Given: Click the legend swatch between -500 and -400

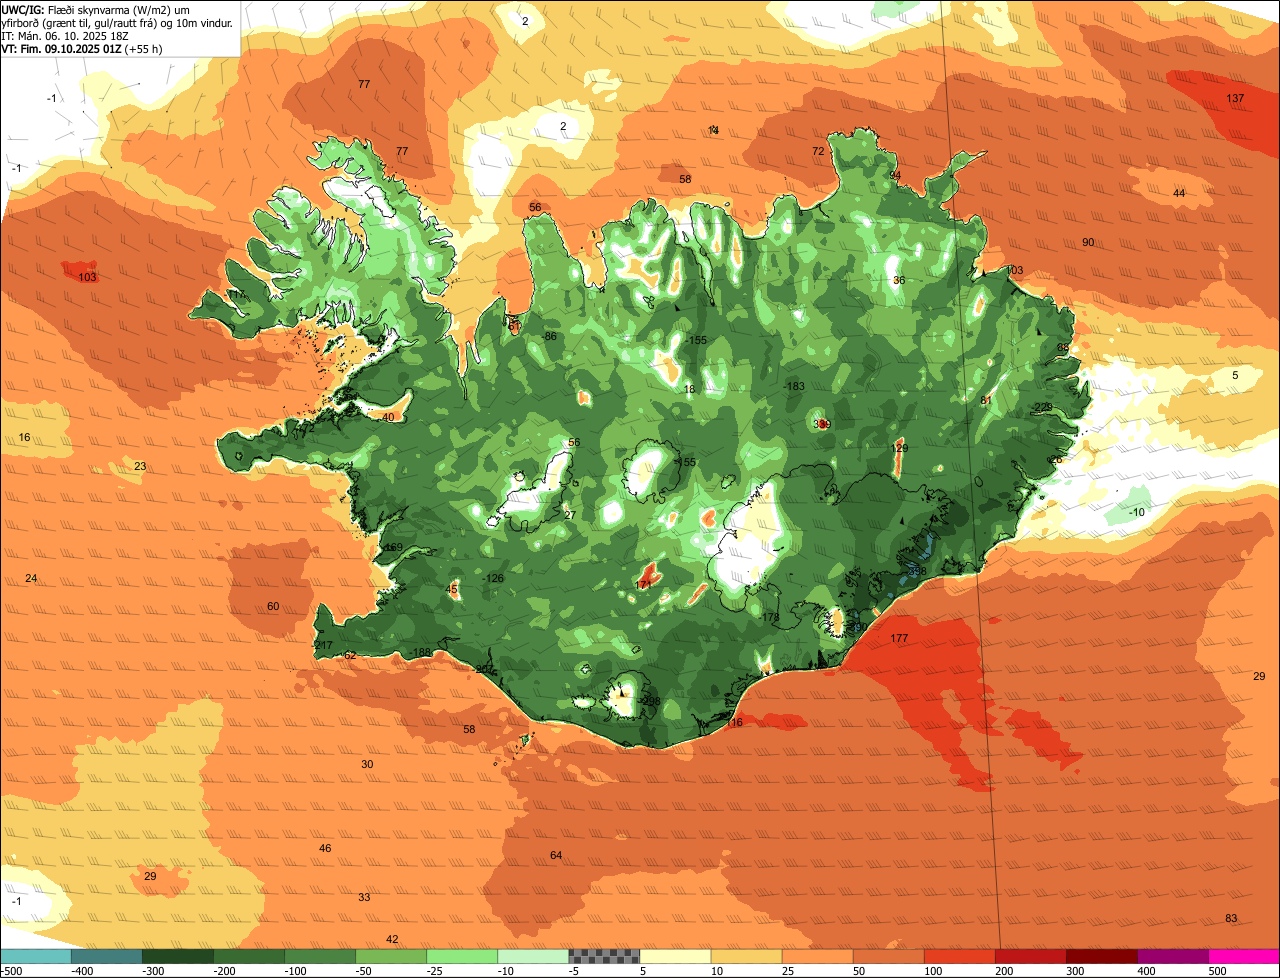Looking at the screenshot, I should coord(35,956).
